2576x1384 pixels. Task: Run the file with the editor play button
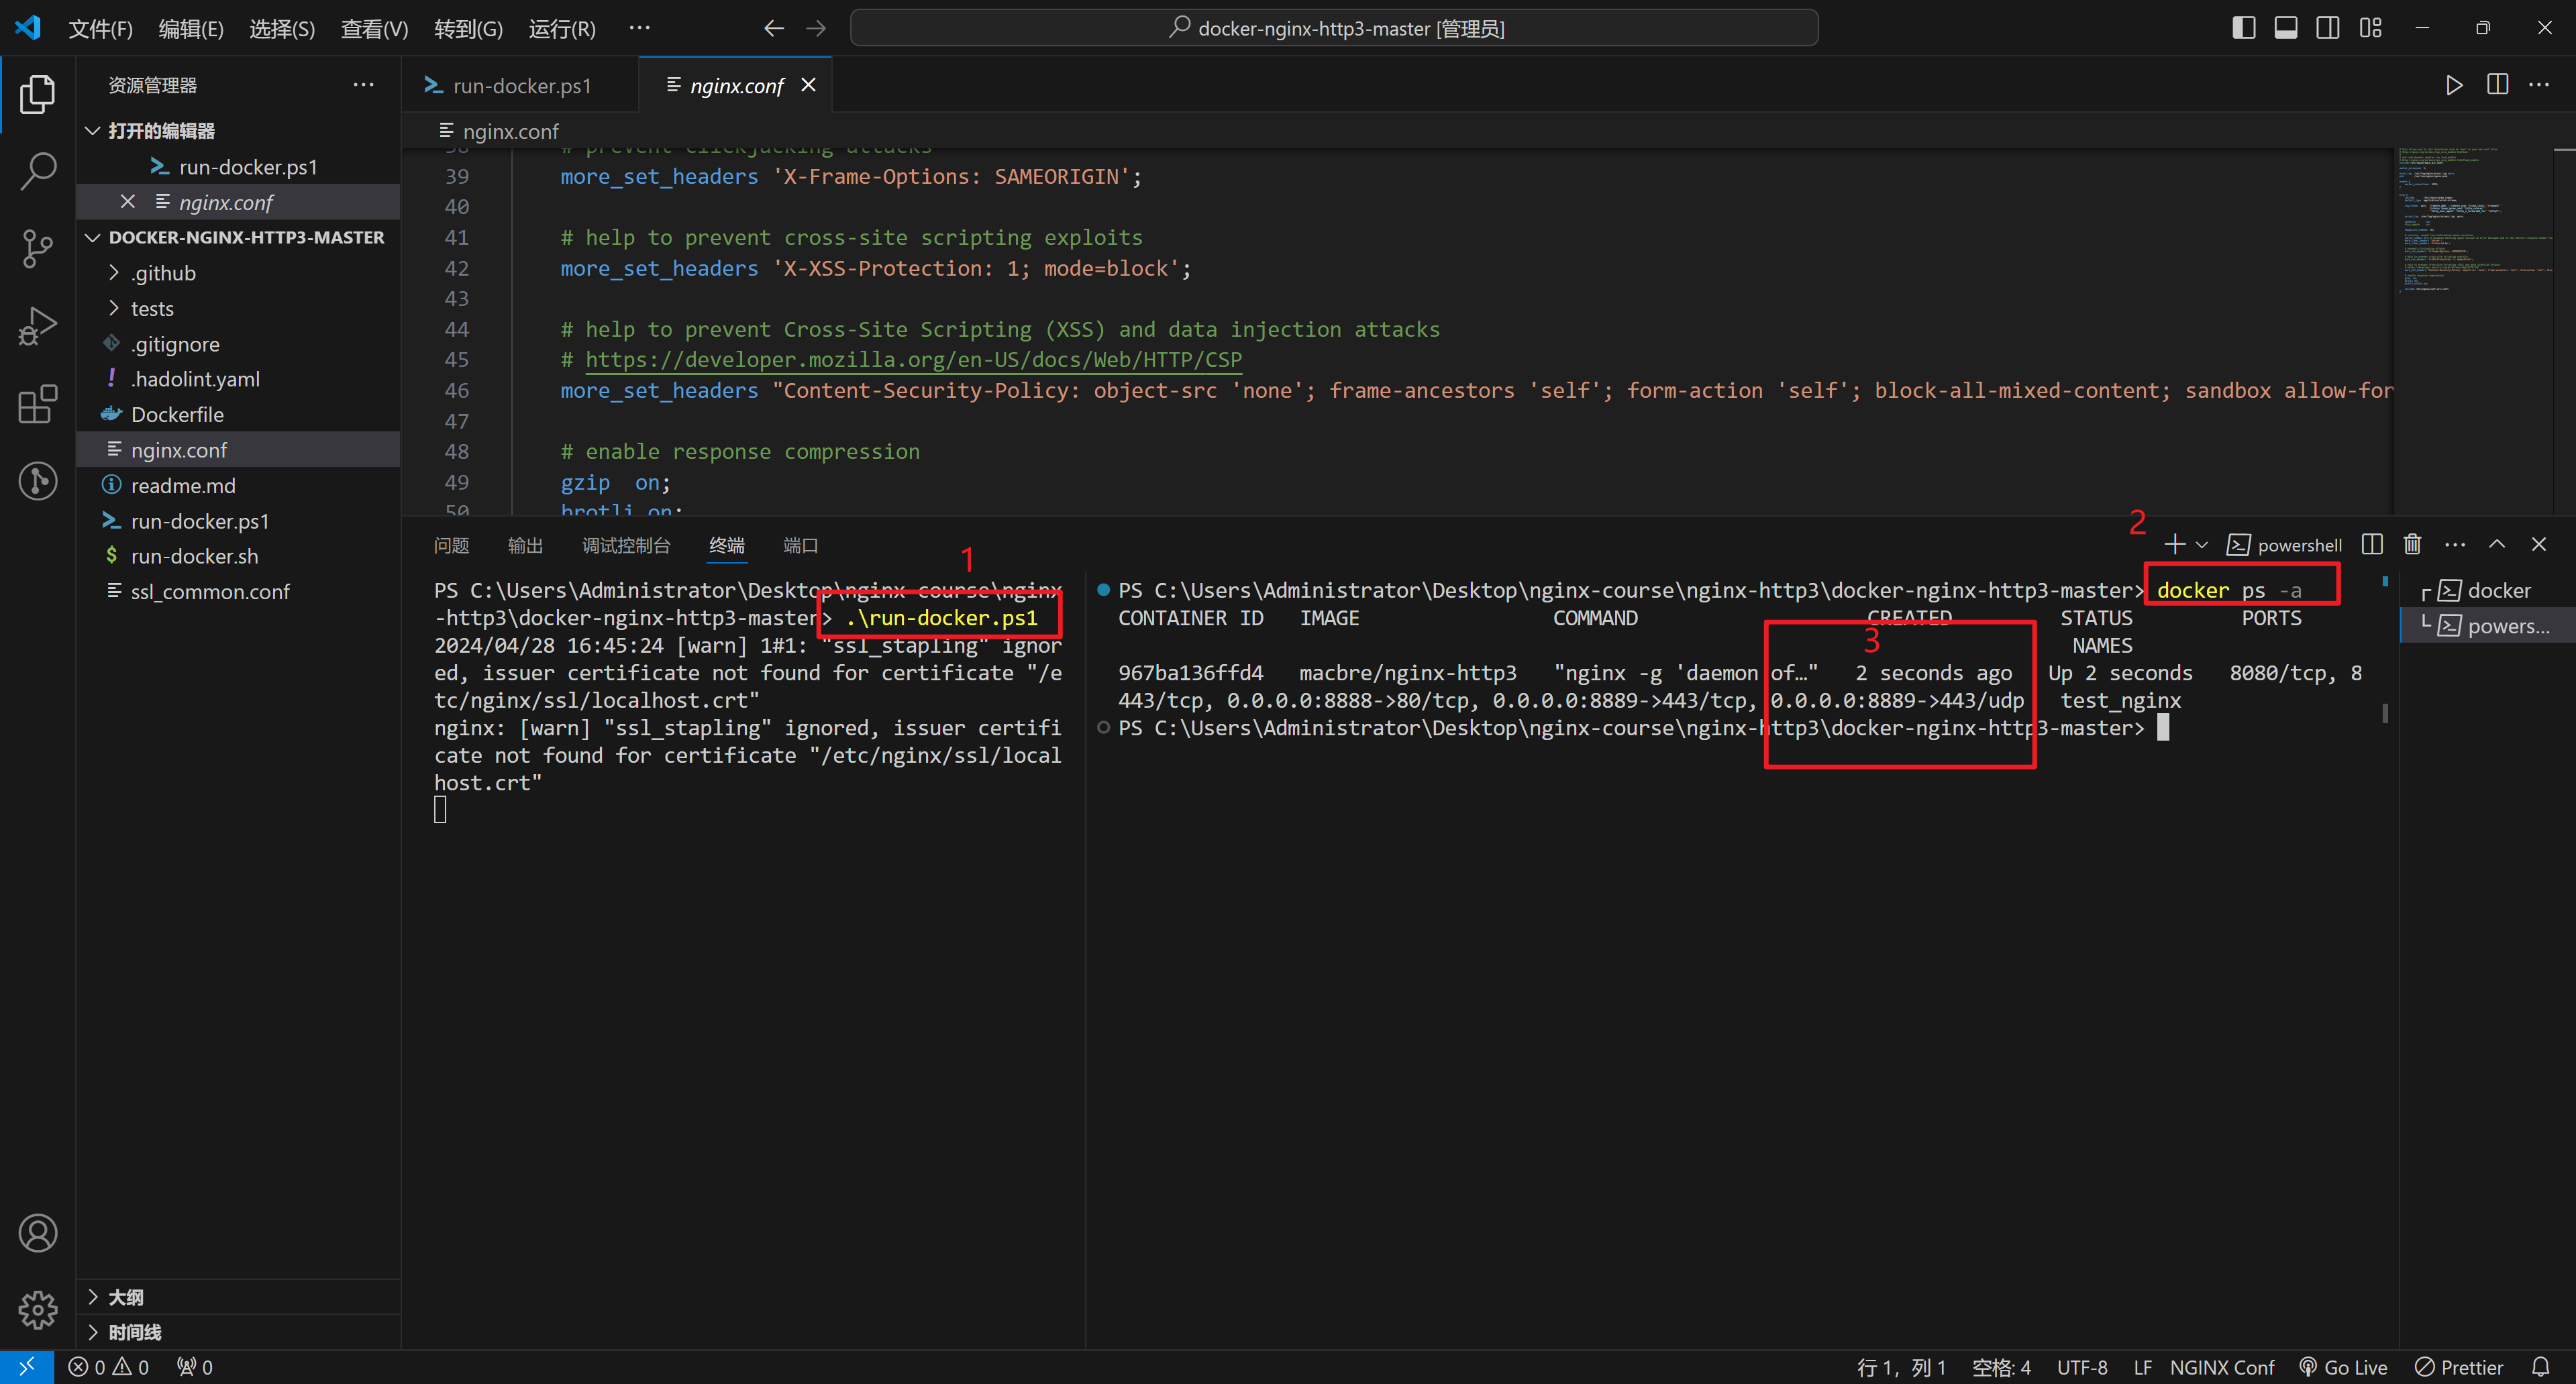click(2454, 85)
